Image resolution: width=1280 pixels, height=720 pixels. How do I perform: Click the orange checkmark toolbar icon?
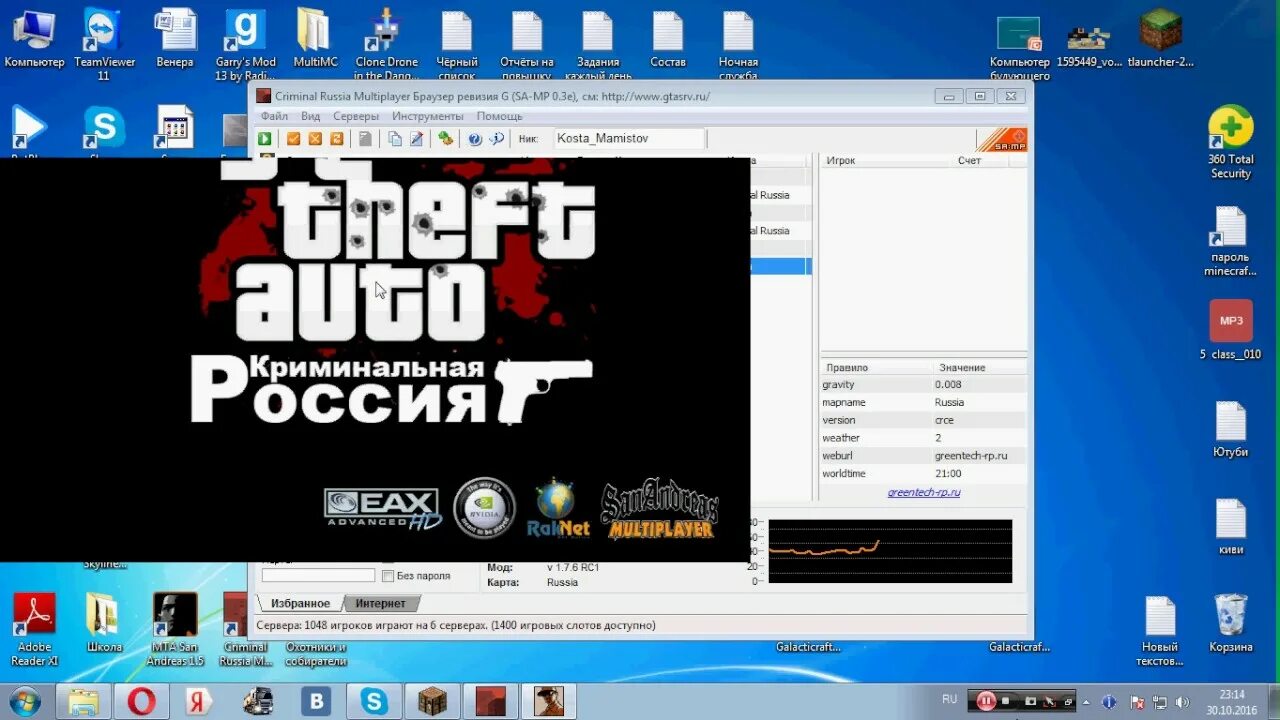point(294,139)
